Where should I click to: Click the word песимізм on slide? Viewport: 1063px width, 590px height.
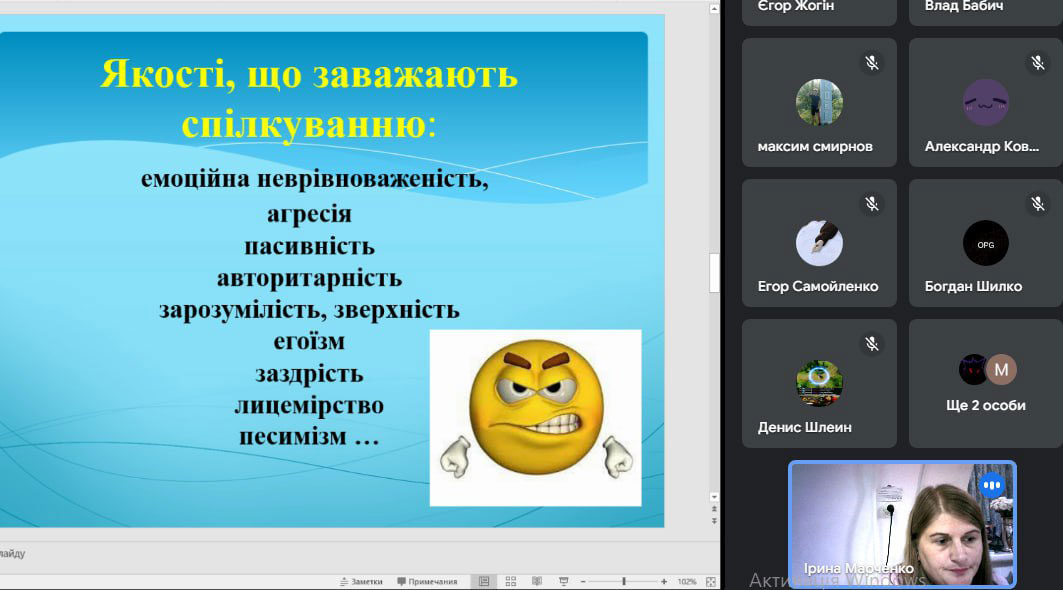[x=294, y=436]
